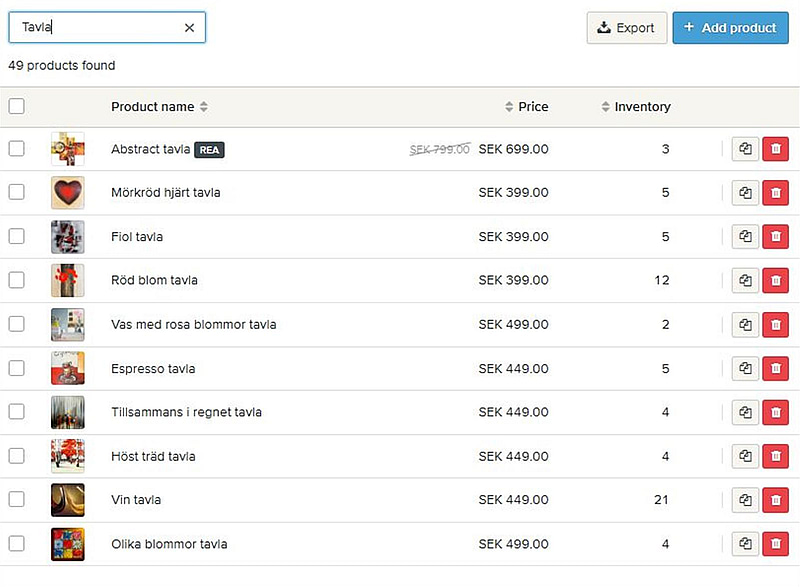The image size is (800, 587).
Task: Delete the Abstract tavla product
Action: point(775,149)
